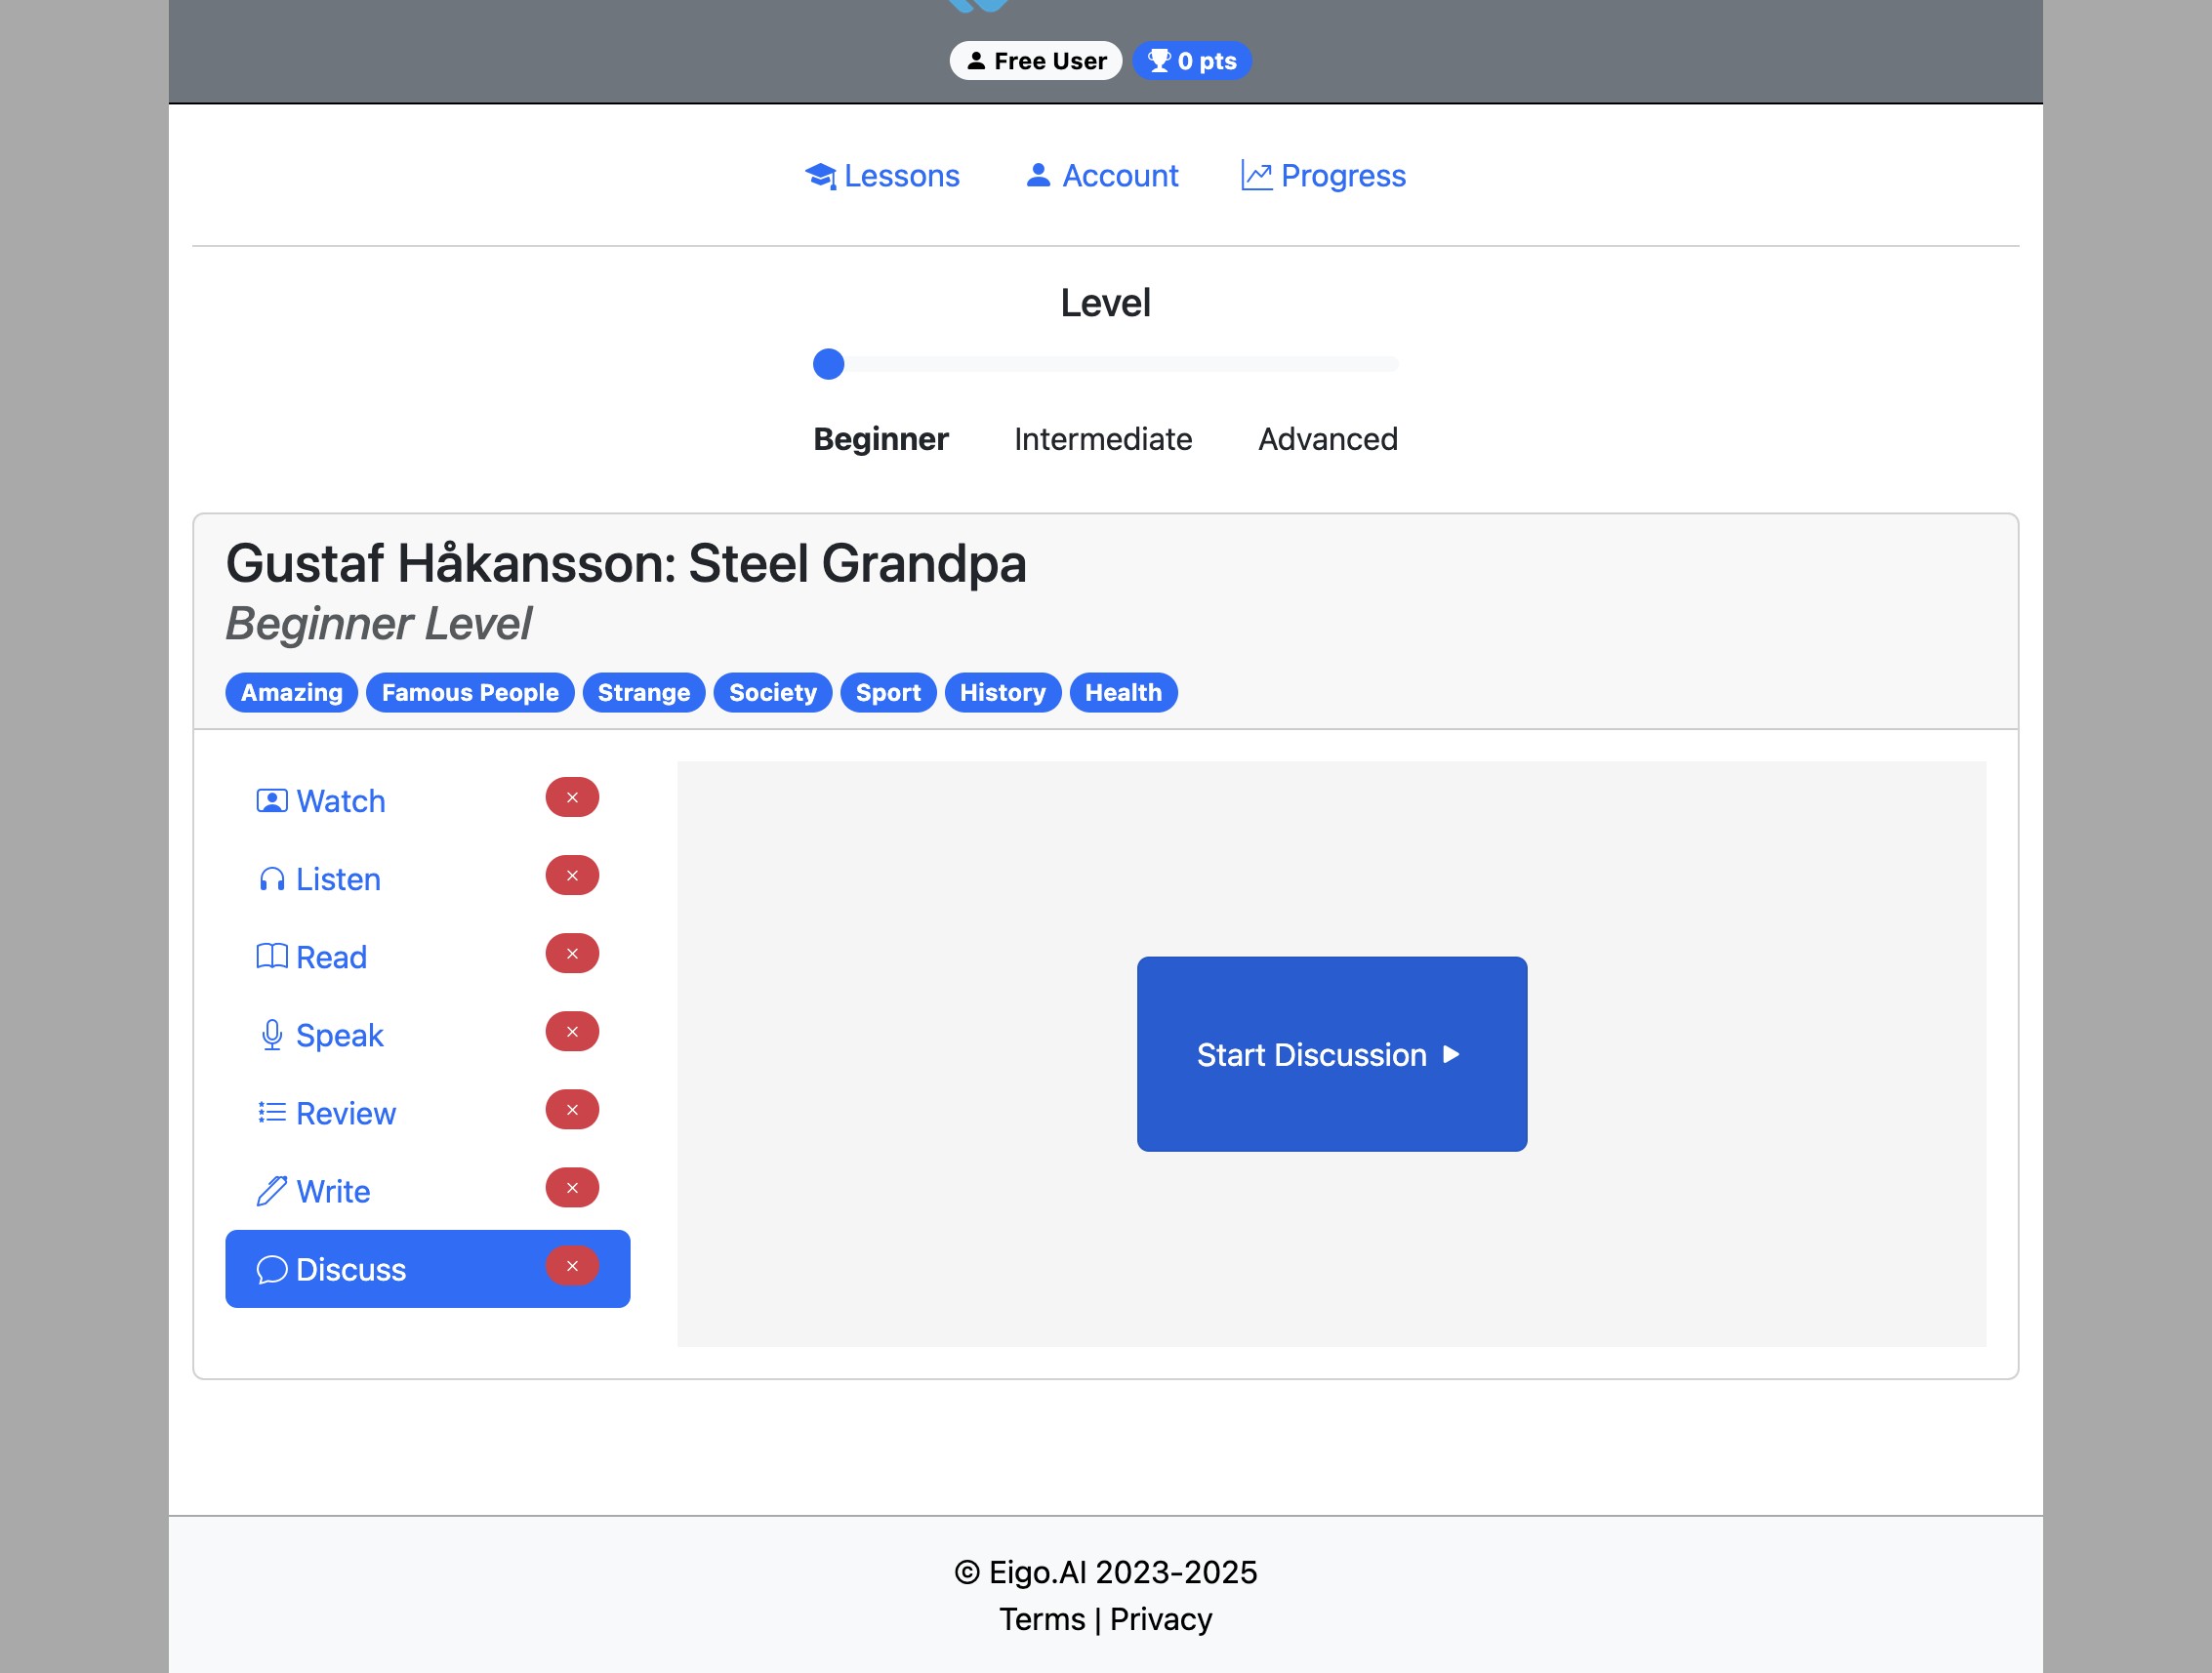The width and height of the screenshot is (2212, 1673).
Task: Go to the Account page
Action: pos(1102,176)
